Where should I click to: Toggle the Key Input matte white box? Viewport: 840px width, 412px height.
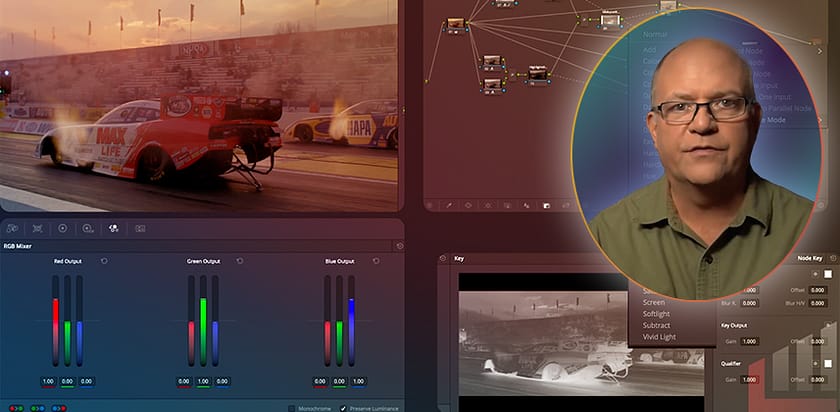tap(828, 274)
